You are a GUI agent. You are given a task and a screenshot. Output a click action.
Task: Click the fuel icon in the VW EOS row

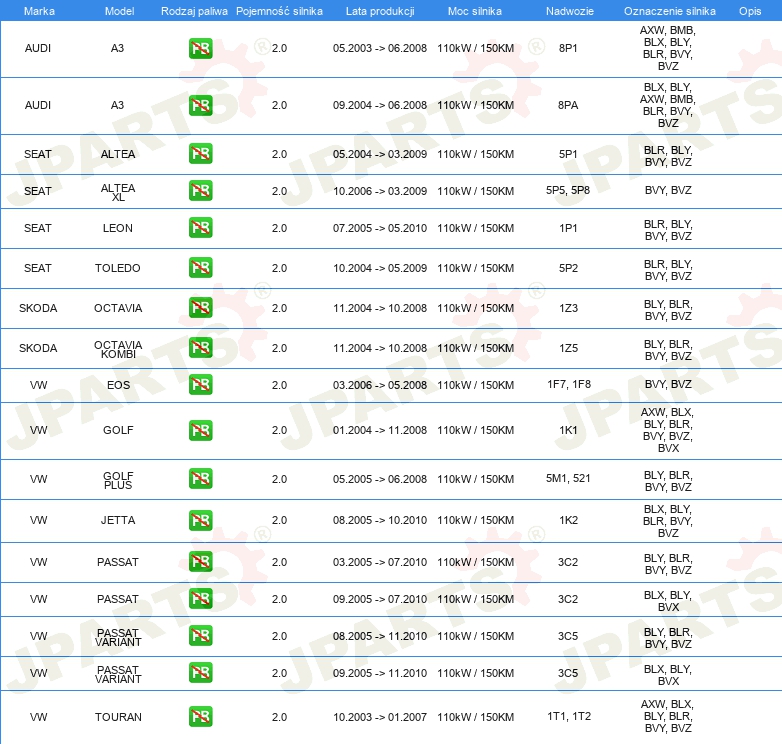(x=200, y=384)
